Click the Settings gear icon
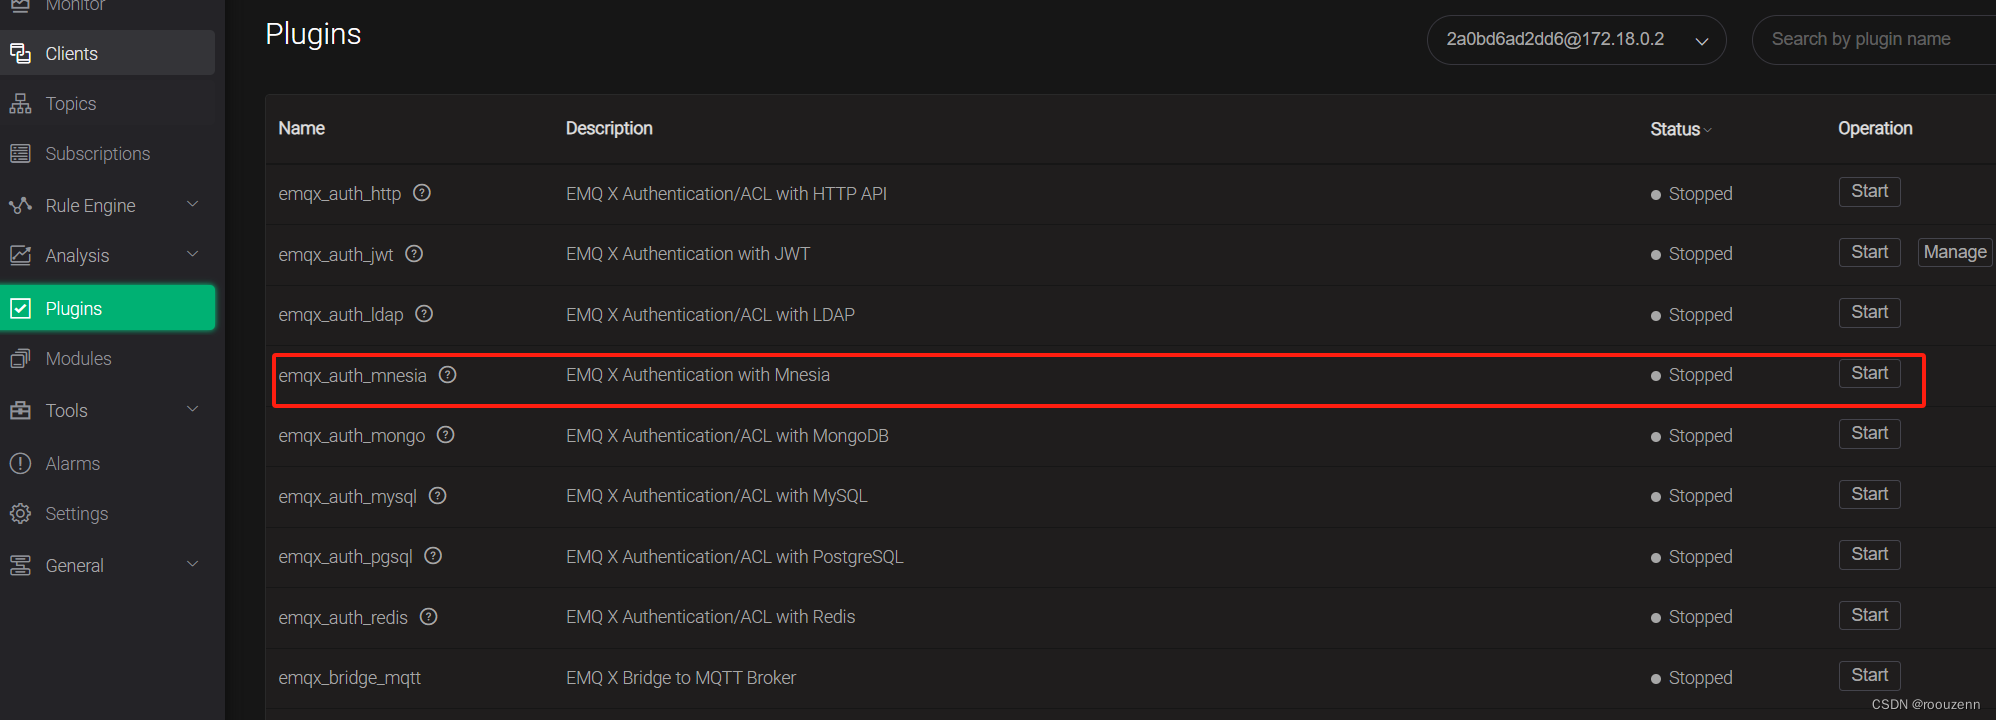Screen dimensions: 1996x720 (x=20, y=513)
